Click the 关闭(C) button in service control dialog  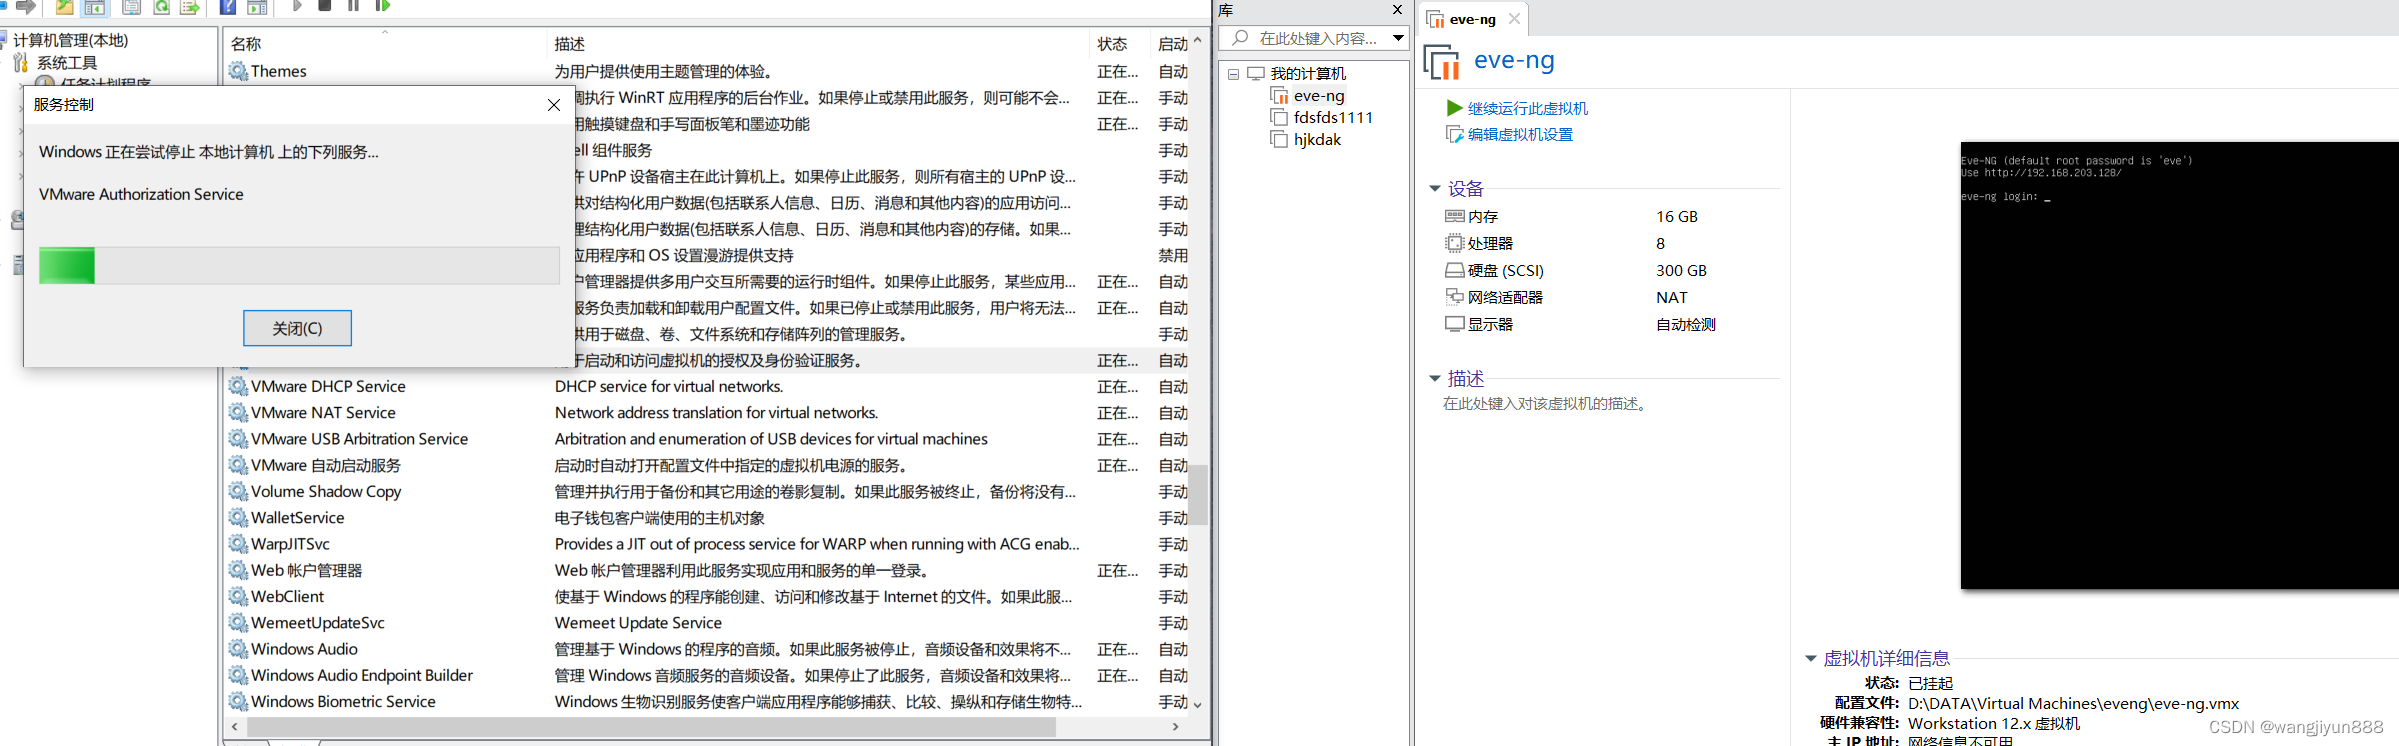click(x=297, y=328)
